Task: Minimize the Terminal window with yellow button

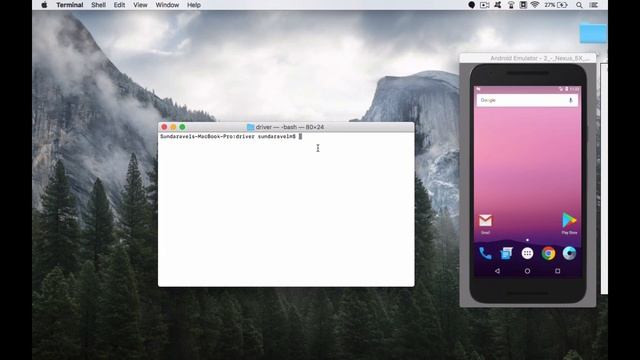Action: click(173, 127)
